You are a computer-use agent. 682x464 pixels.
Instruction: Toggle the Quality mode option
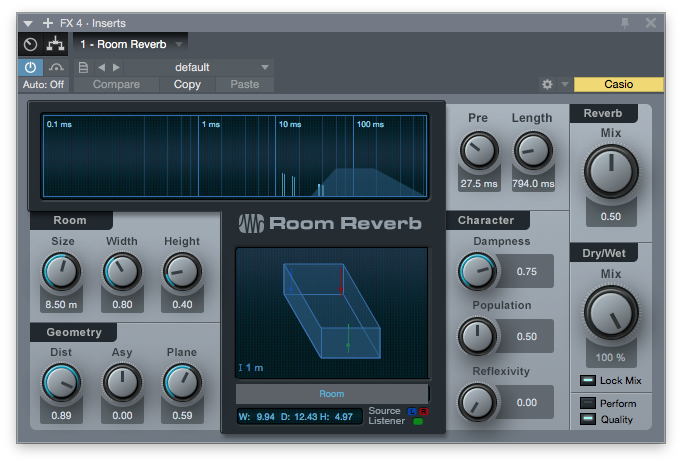tap(588, 419)
